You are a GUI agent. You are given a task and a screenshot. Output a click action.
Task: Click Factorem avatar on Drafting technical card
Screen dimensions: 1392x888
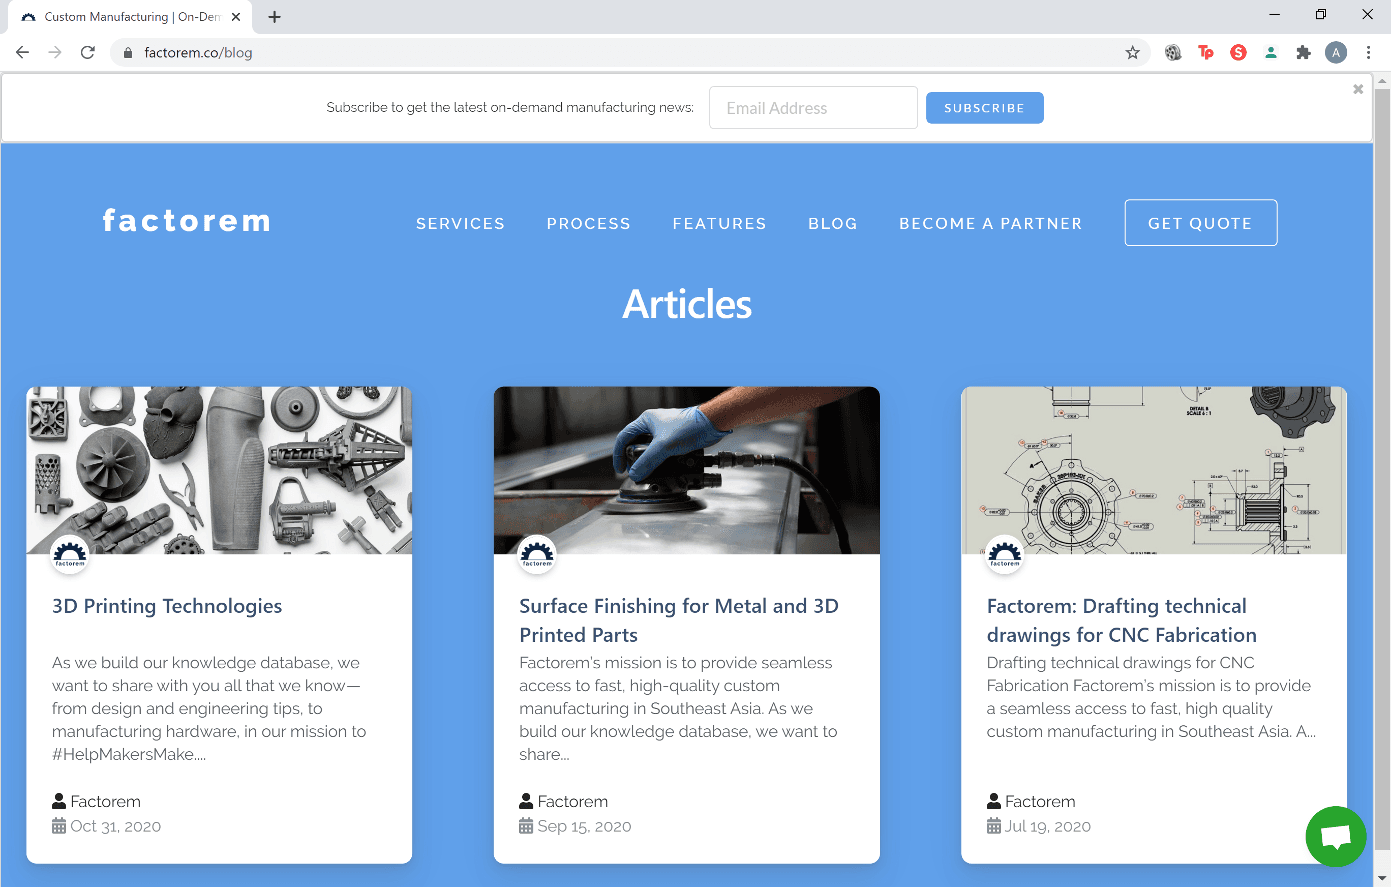tap(1005, 555)
